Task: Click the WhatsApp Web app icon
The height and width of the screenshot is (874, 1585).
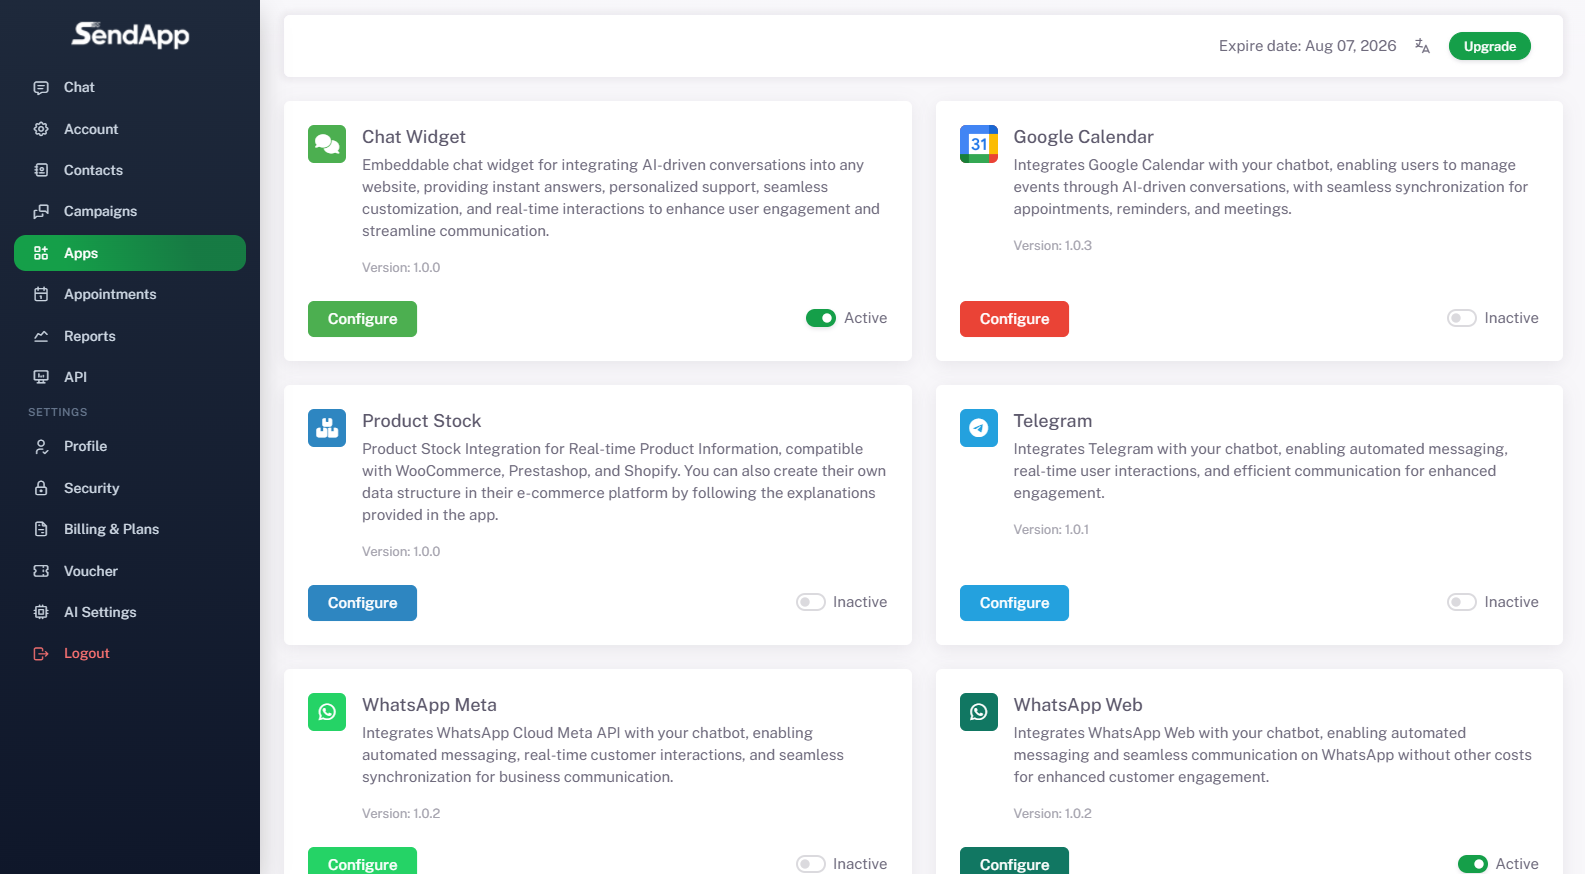Action: pyautogui.click(x=979, y=712)
